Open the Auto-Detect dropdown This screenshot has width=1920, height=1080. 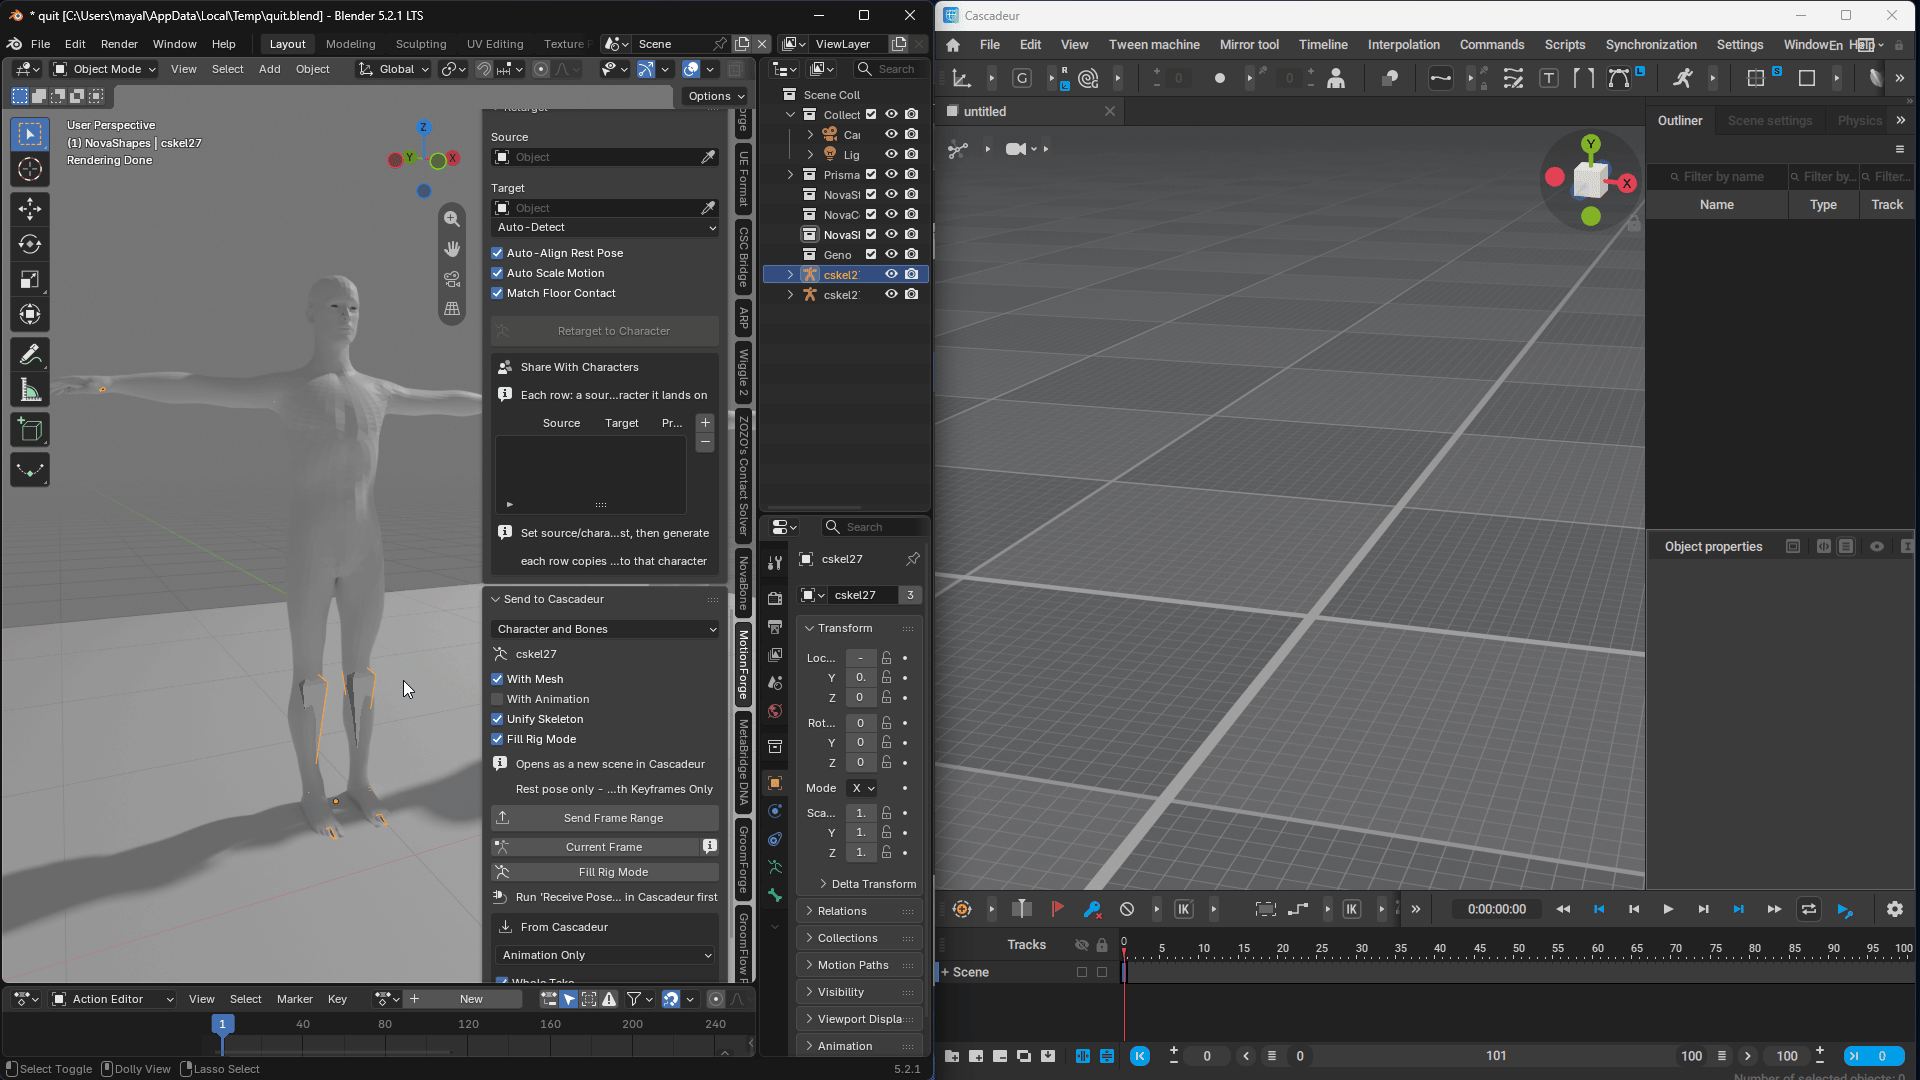pos(605,228)
